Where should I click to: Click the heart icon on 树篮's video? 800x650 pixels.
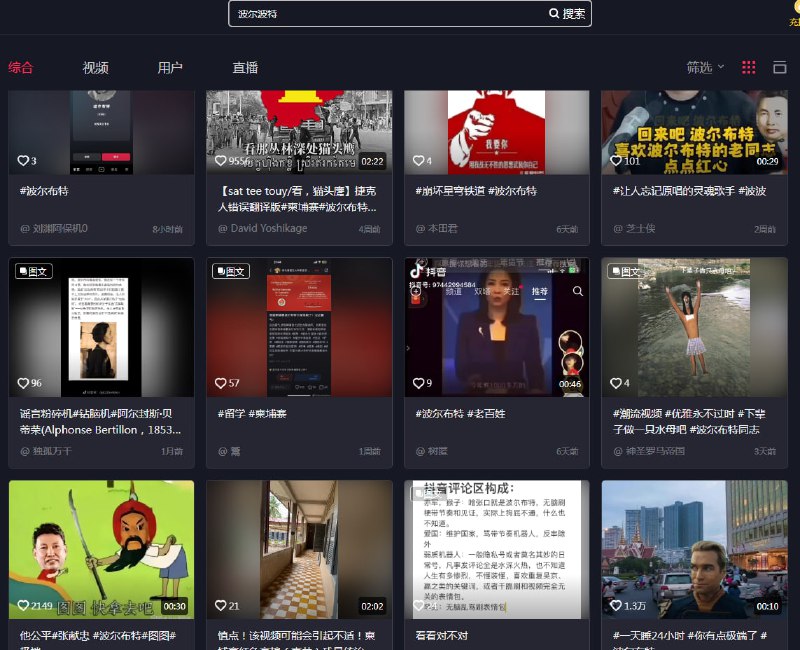click(x=417, y=383)
